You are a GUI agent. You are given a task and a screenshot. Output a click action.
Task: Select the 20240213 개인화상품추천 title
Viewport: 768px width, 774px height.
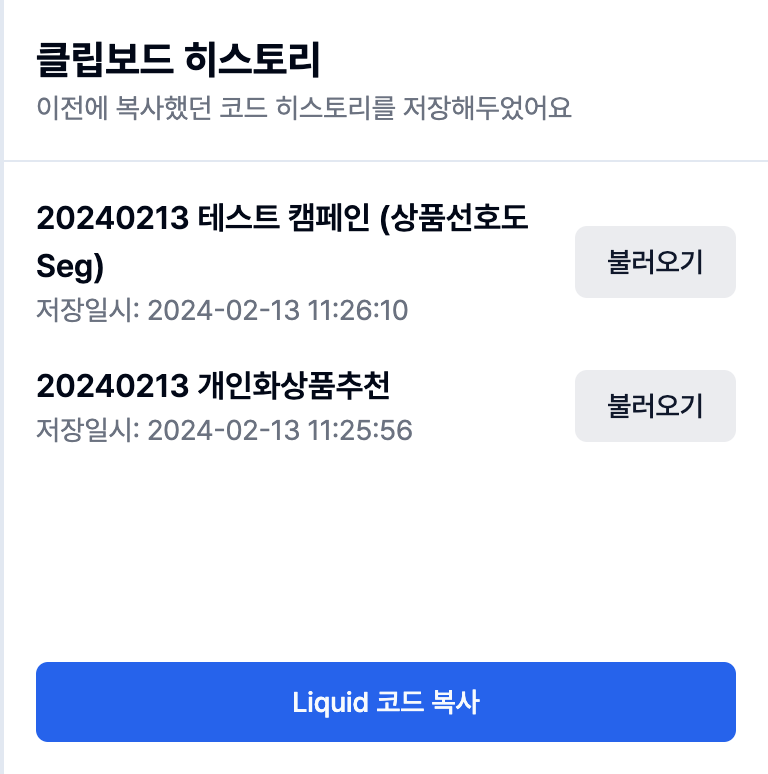click(212, 385)
